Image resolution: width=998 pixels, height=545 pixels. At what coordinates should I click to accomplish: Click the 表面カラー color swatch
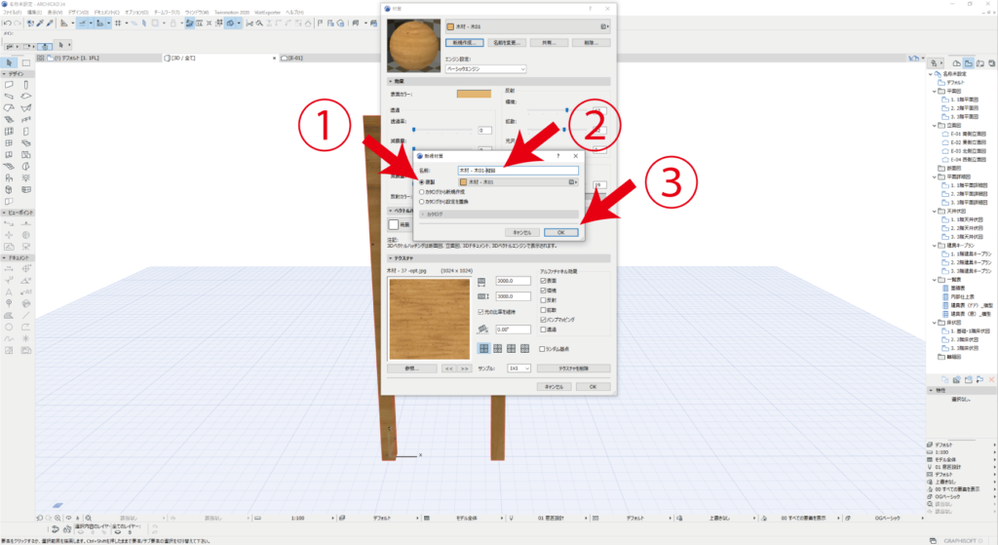tap(474, 94)
